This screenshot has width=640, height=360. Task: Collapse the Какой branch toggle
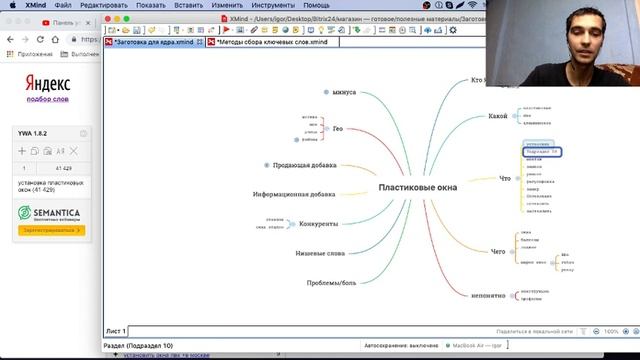tap(514, 116)
